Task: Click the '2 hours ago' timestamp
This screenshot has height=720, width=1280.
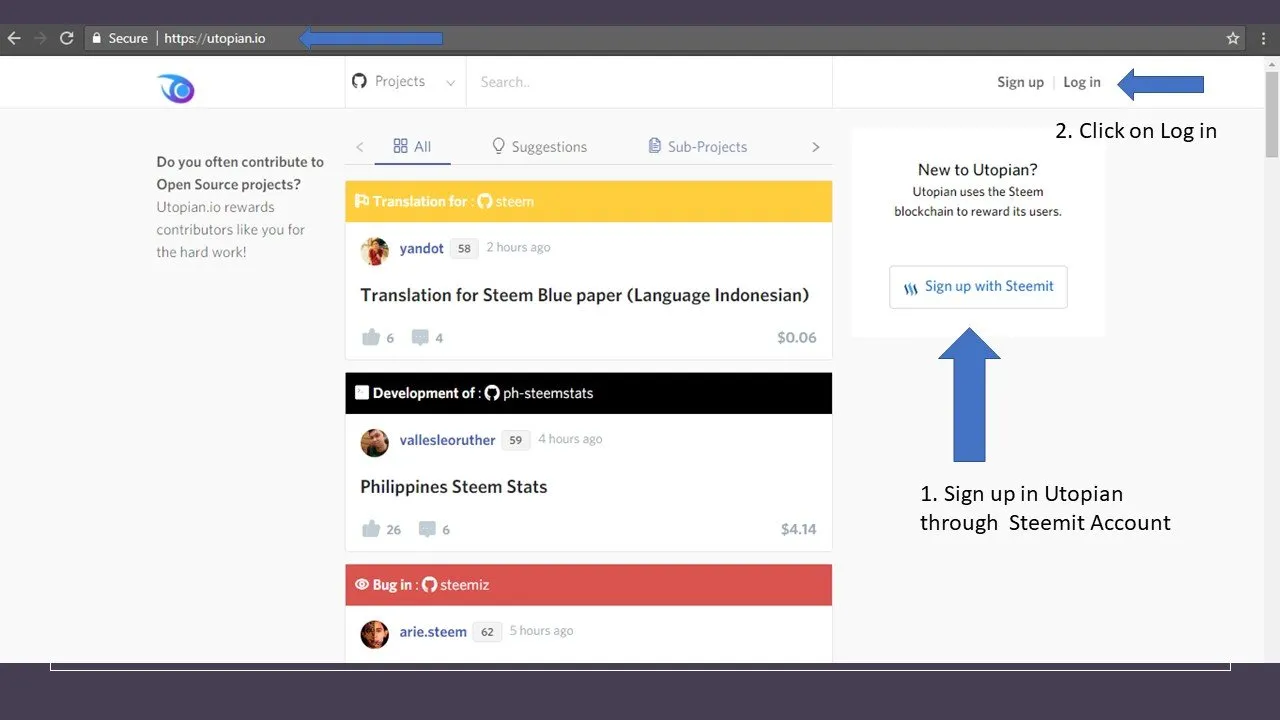Action: (x=518, y=247)
